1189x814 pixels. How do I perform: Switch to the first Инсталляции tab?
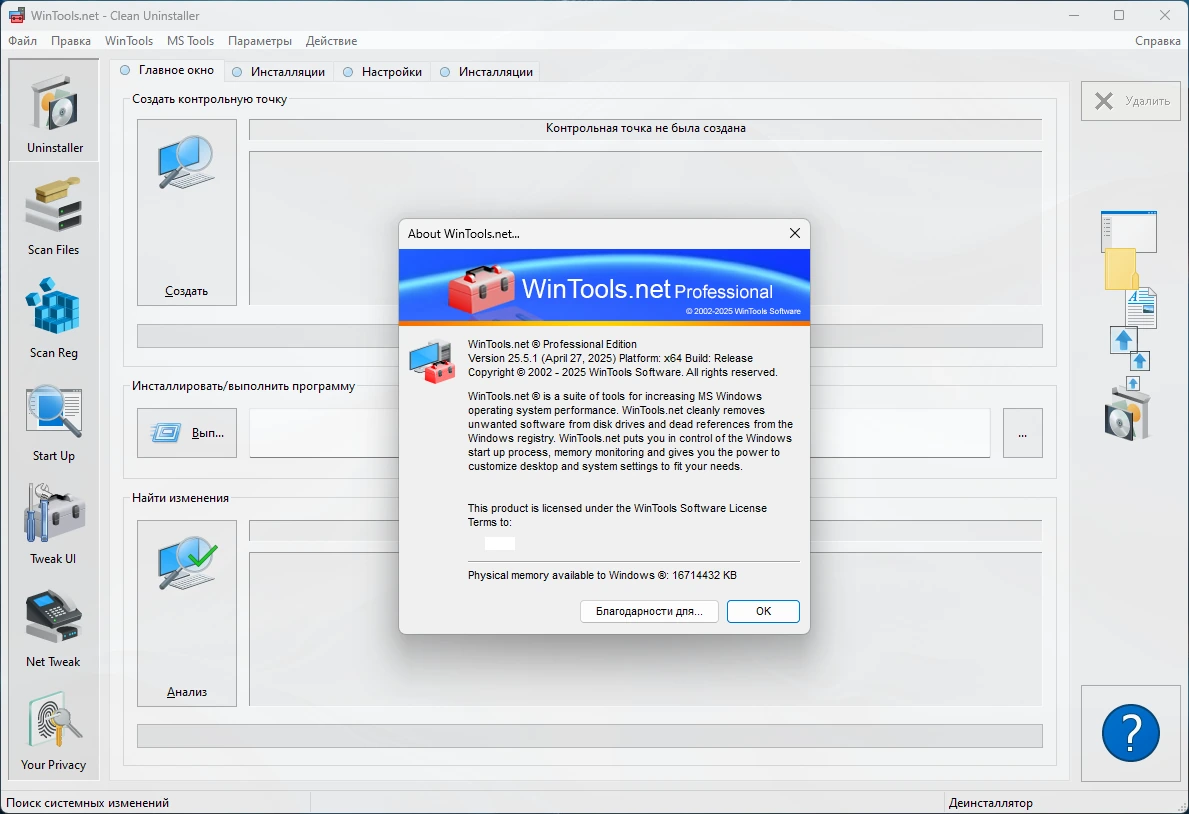click(x=278, y=72)
